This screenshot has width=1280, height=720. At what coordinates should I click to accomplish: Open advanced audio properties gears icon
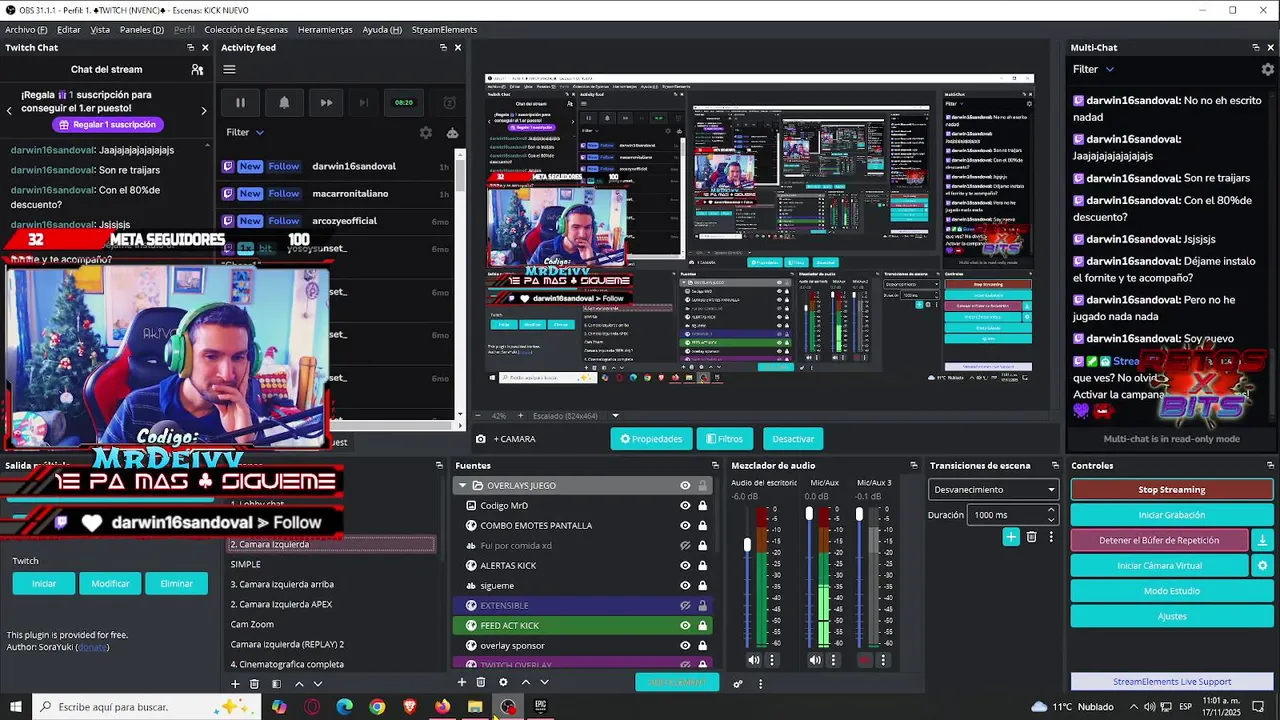click(x=738, y=684)
